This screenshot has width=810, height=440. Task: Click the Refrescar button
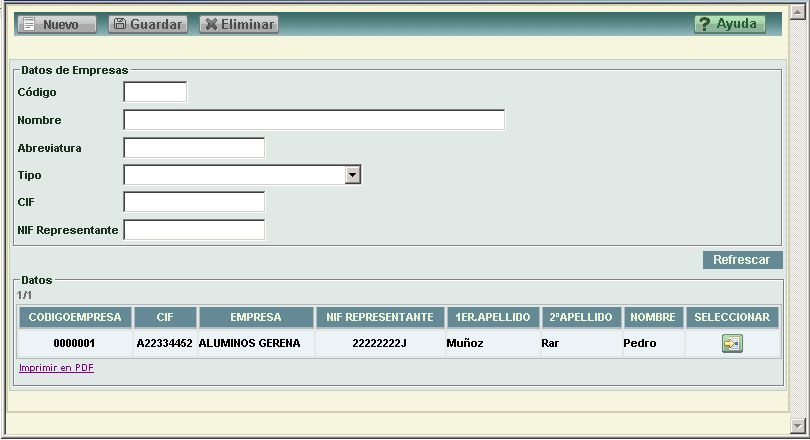point(742,260)
